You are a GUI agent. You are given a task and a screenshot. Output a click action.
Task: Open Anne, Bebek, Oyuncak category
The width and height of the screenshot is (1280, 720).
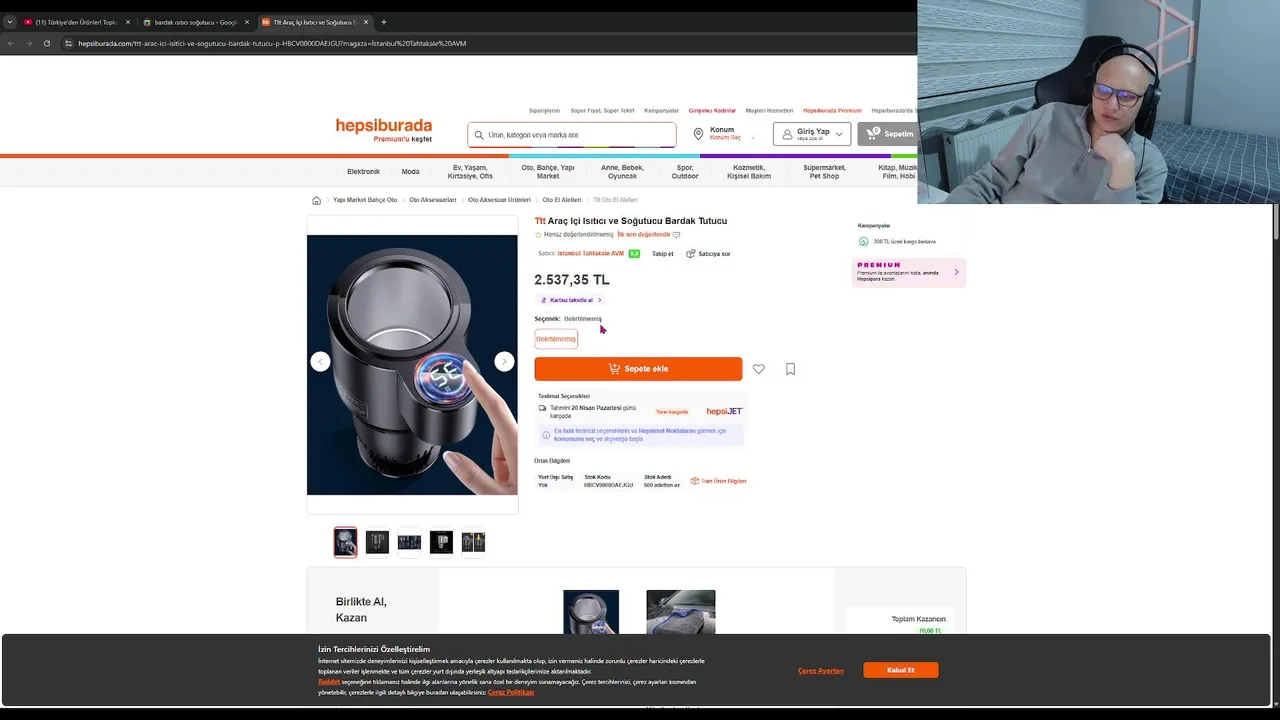(x=622, y=172)
